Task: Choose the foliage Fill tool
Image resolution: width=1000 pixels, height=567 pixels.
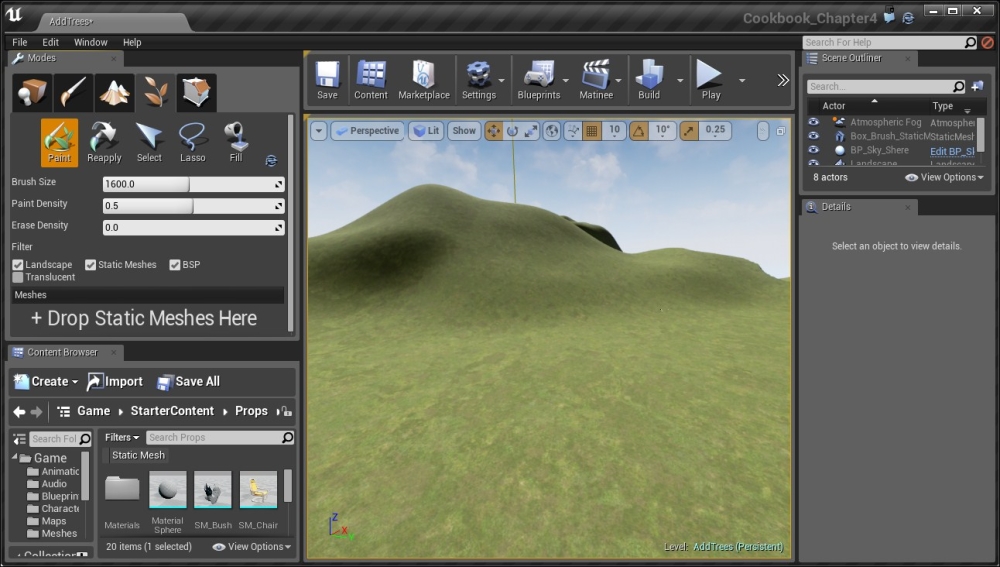Action: click(236, 143)
